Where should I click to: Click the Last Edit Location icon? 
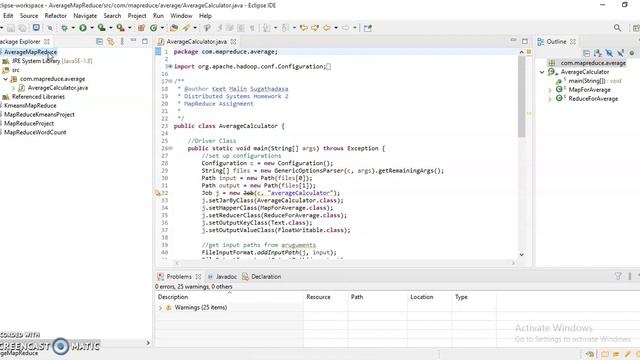[303, 28]
